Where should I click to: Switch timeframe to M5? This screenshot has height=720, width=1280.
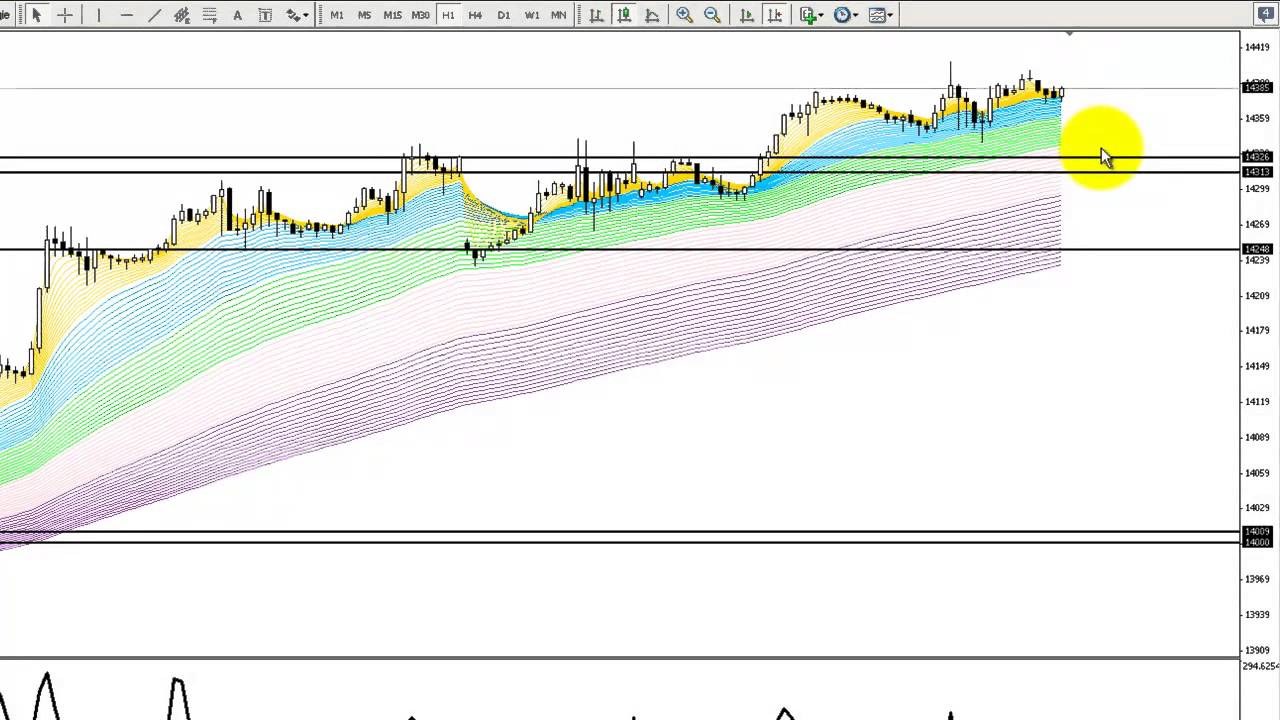[364, 15]
